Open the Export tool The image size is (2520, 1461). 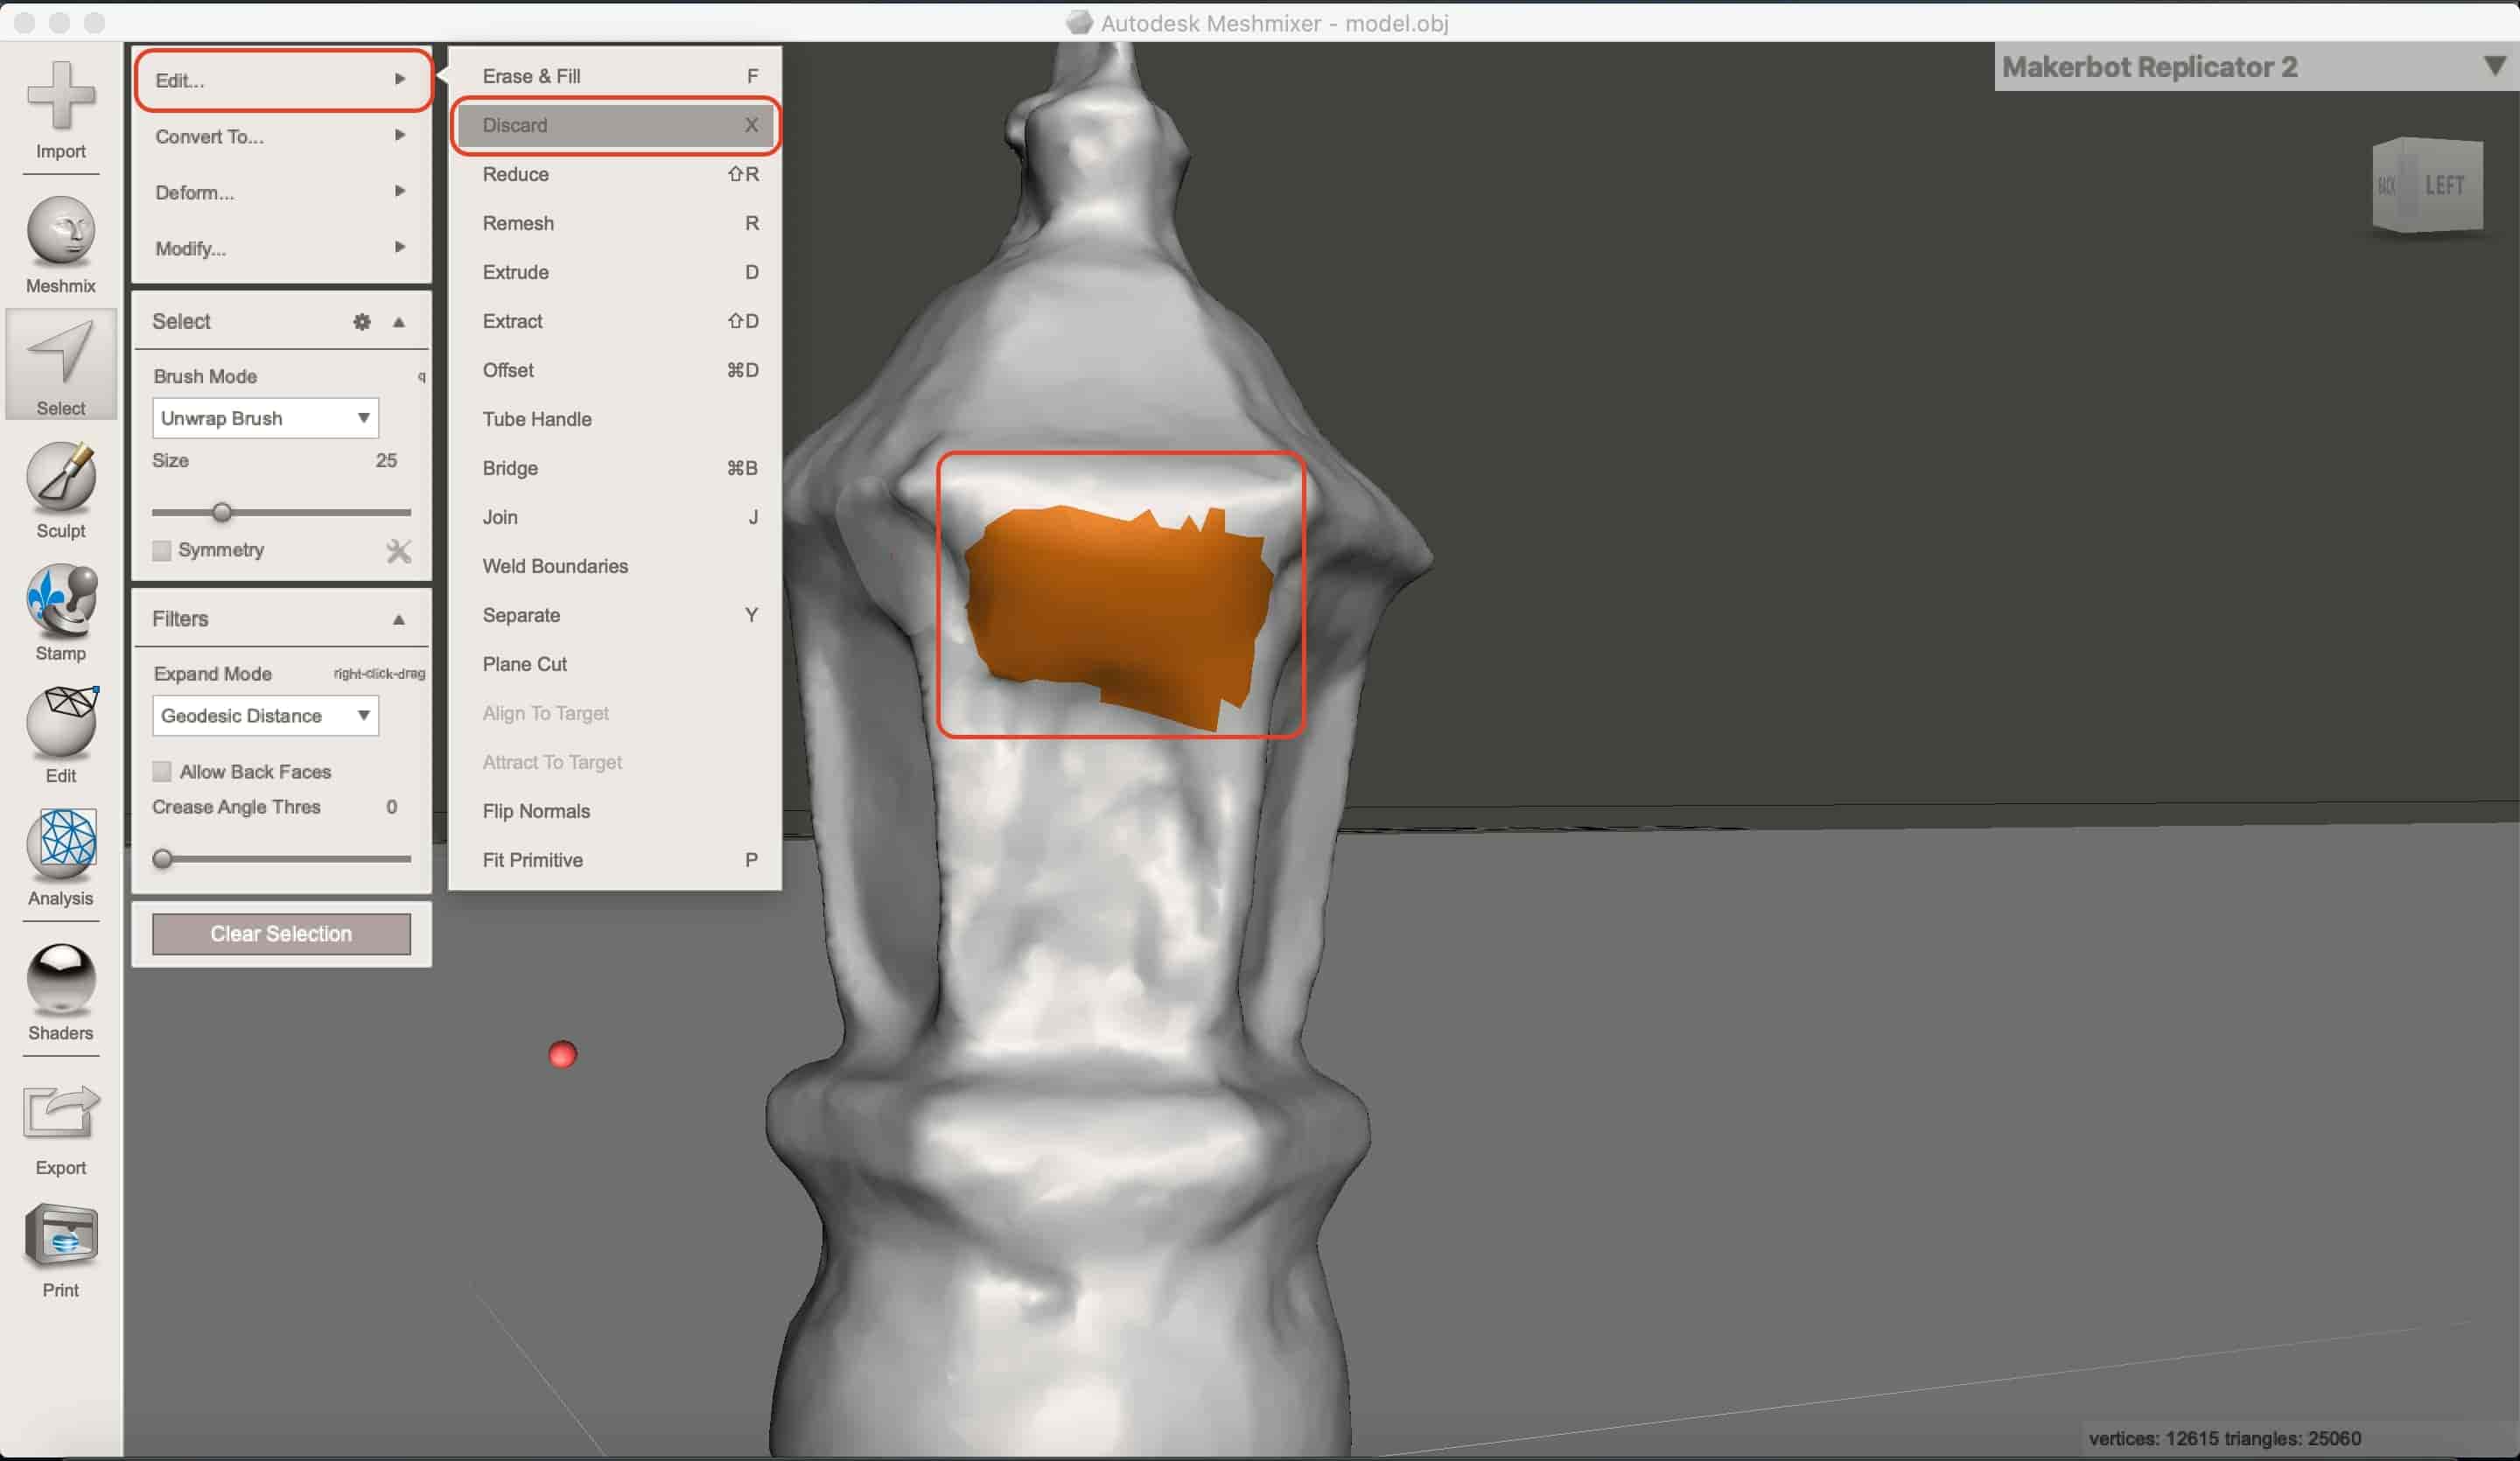61,1130
